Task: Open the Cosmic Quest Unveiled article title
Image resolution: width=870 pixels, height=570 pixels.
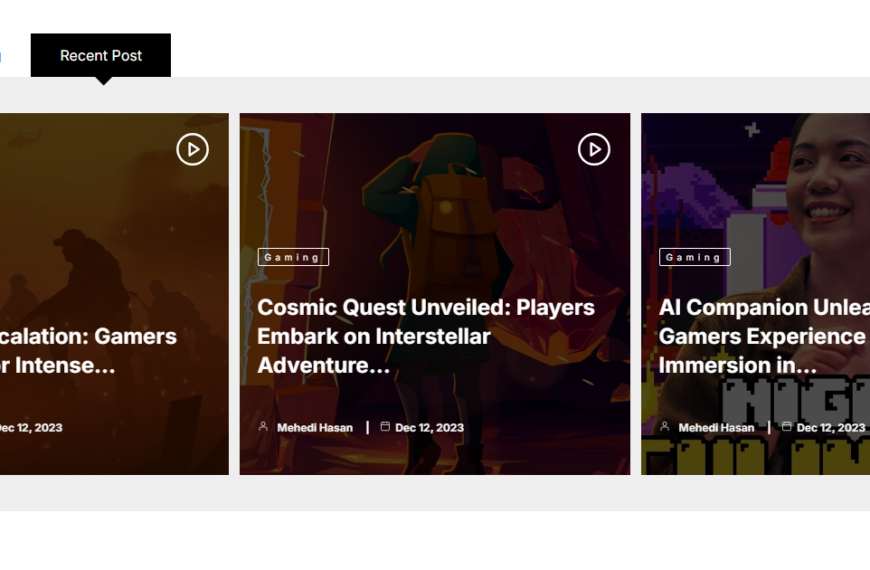Action: coord(425,336)
